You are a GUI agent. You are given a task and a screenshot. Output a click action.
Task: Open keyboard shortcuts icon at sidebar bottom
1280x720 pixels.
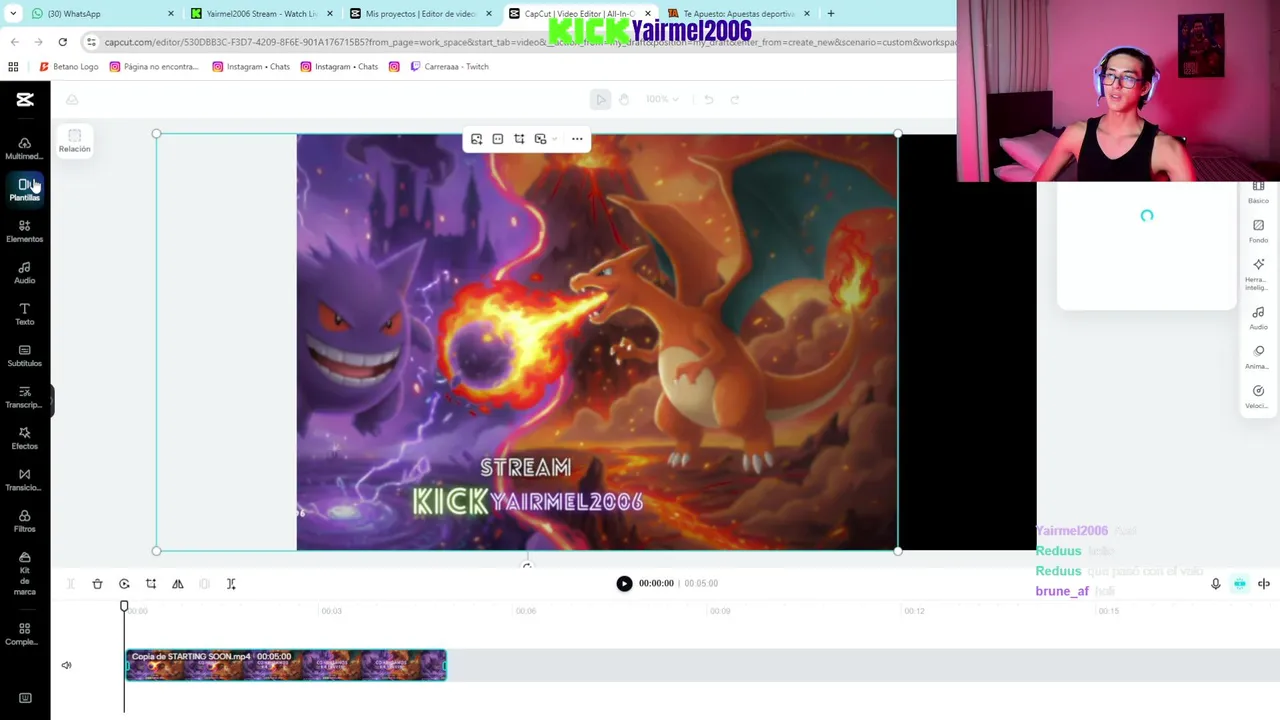(25, 698)
